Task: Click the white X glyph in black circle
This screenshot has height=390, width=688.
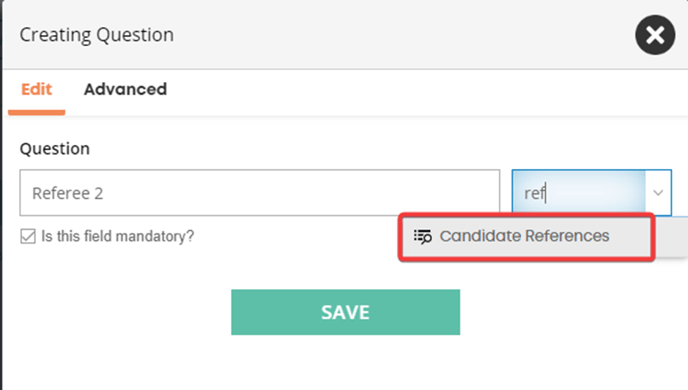Action: click(x=655, y=35)
